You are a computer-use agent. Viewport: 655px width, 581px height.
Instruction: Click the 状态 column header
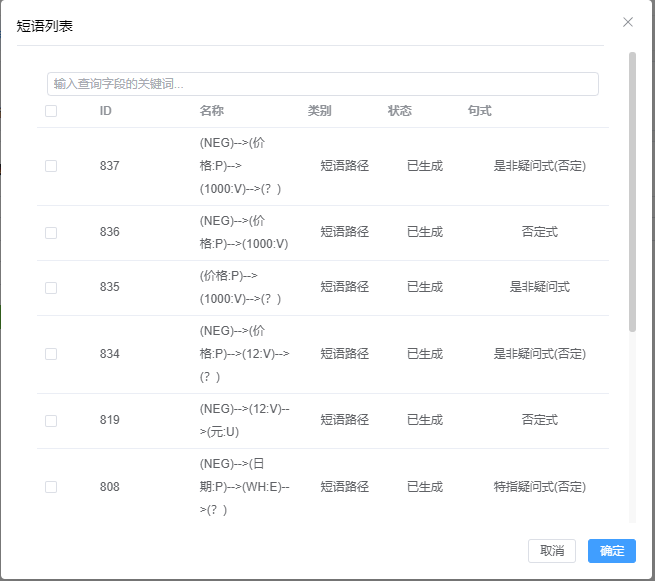click(400, 111)
